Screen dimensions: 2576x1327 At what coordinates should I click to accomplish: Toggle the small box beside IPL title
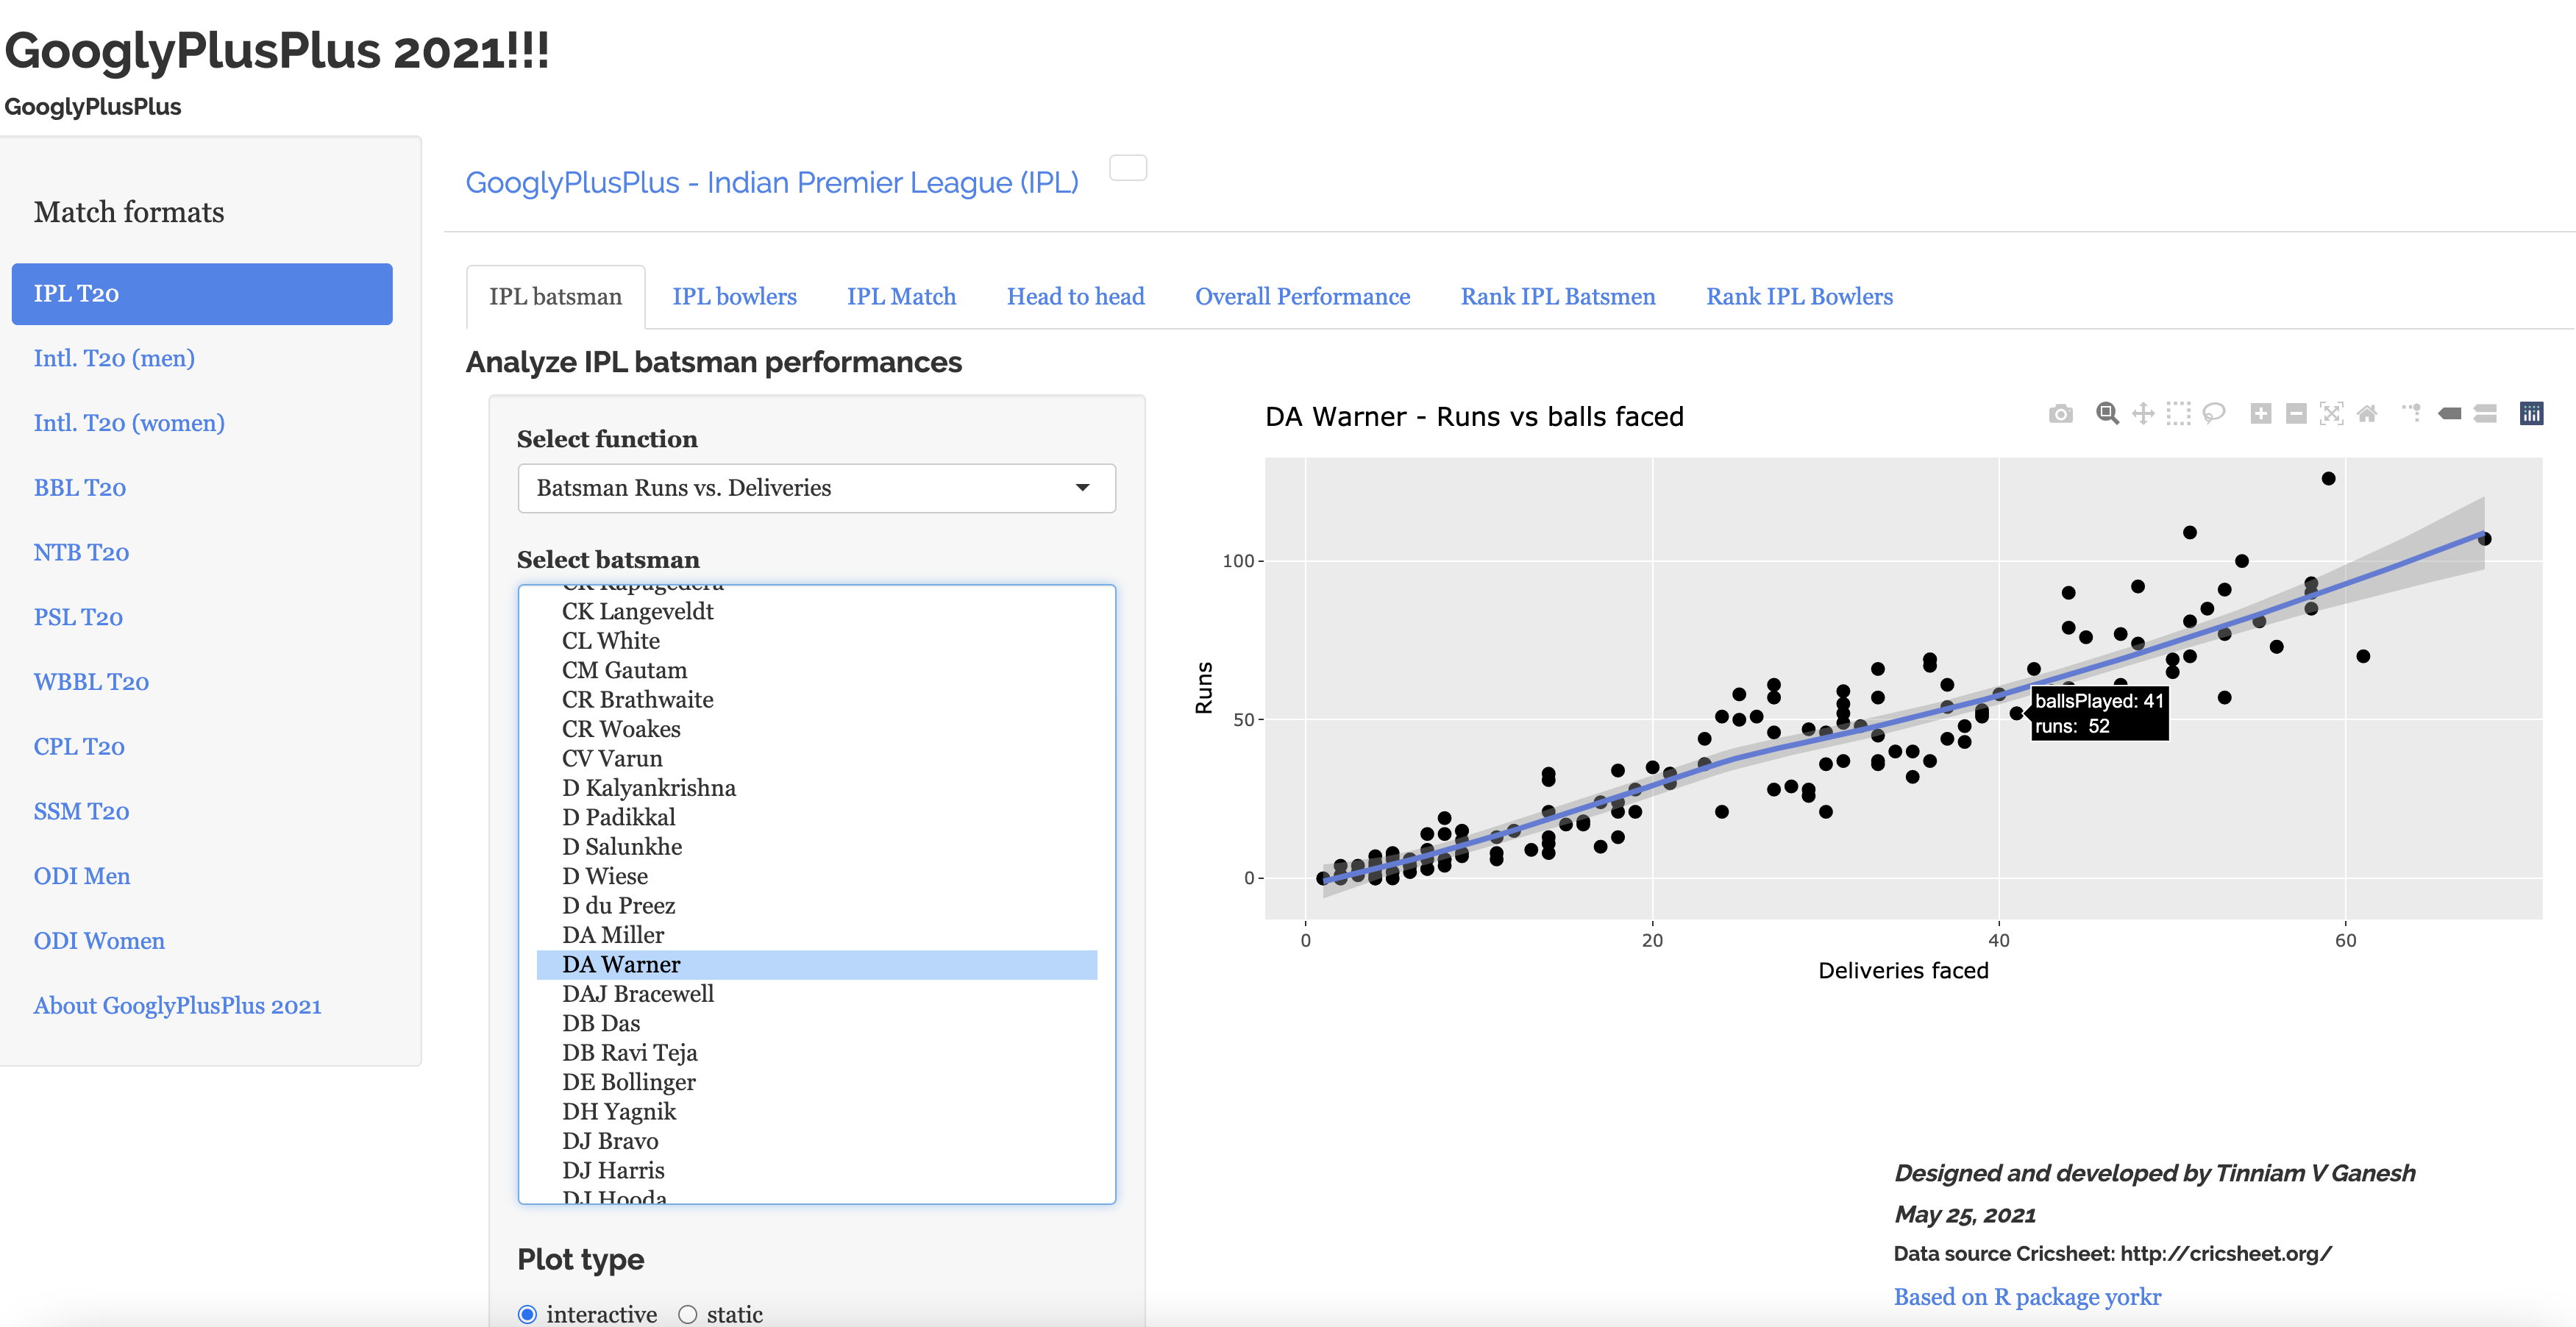[x=1128, y=168]
